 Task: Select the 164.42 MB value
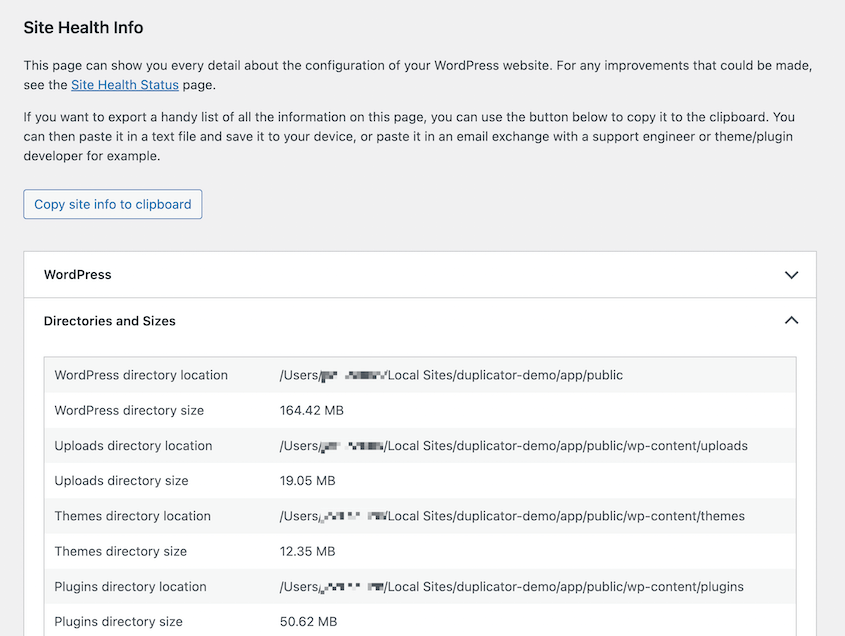(311, 410)
